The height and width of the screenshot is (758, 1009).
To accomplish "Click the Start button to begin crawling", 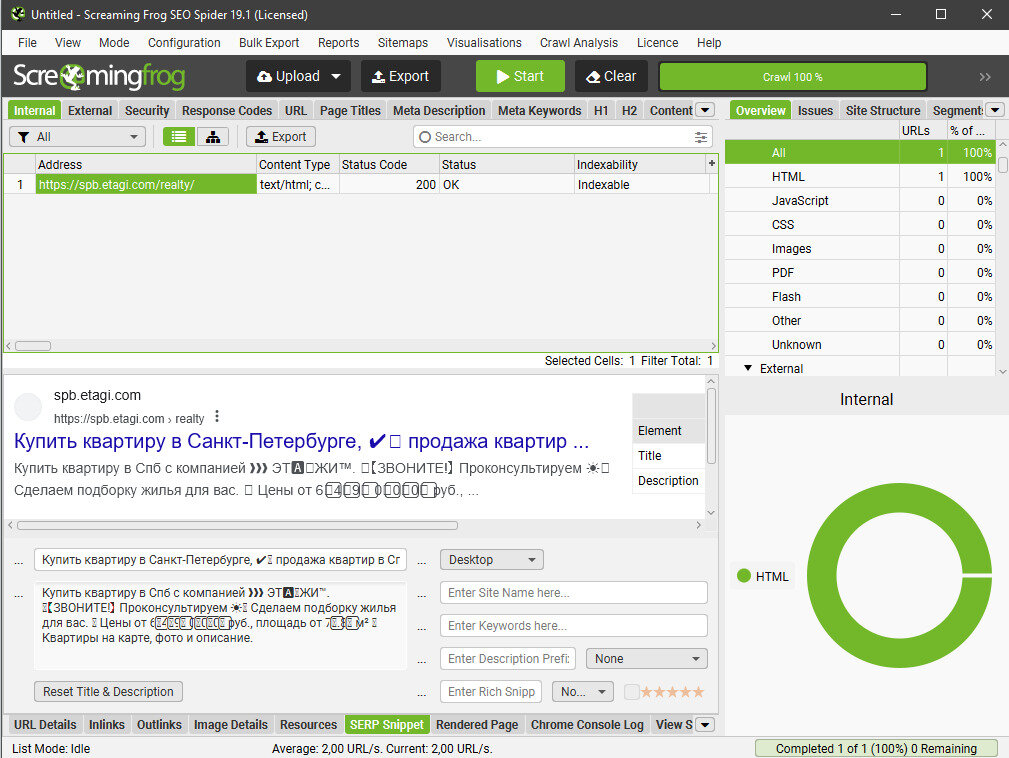I will coord(519,76).
